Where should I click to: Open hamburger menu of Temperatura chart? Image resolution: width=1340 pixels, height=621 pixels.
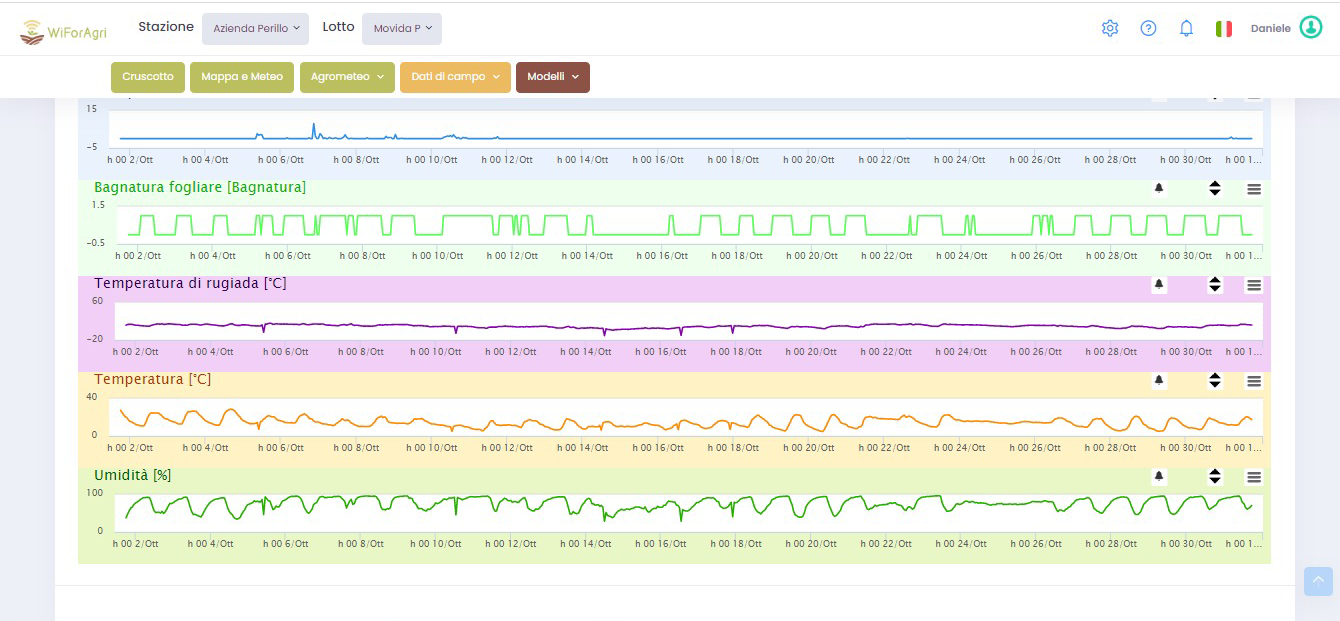(x=1254, y=381)
